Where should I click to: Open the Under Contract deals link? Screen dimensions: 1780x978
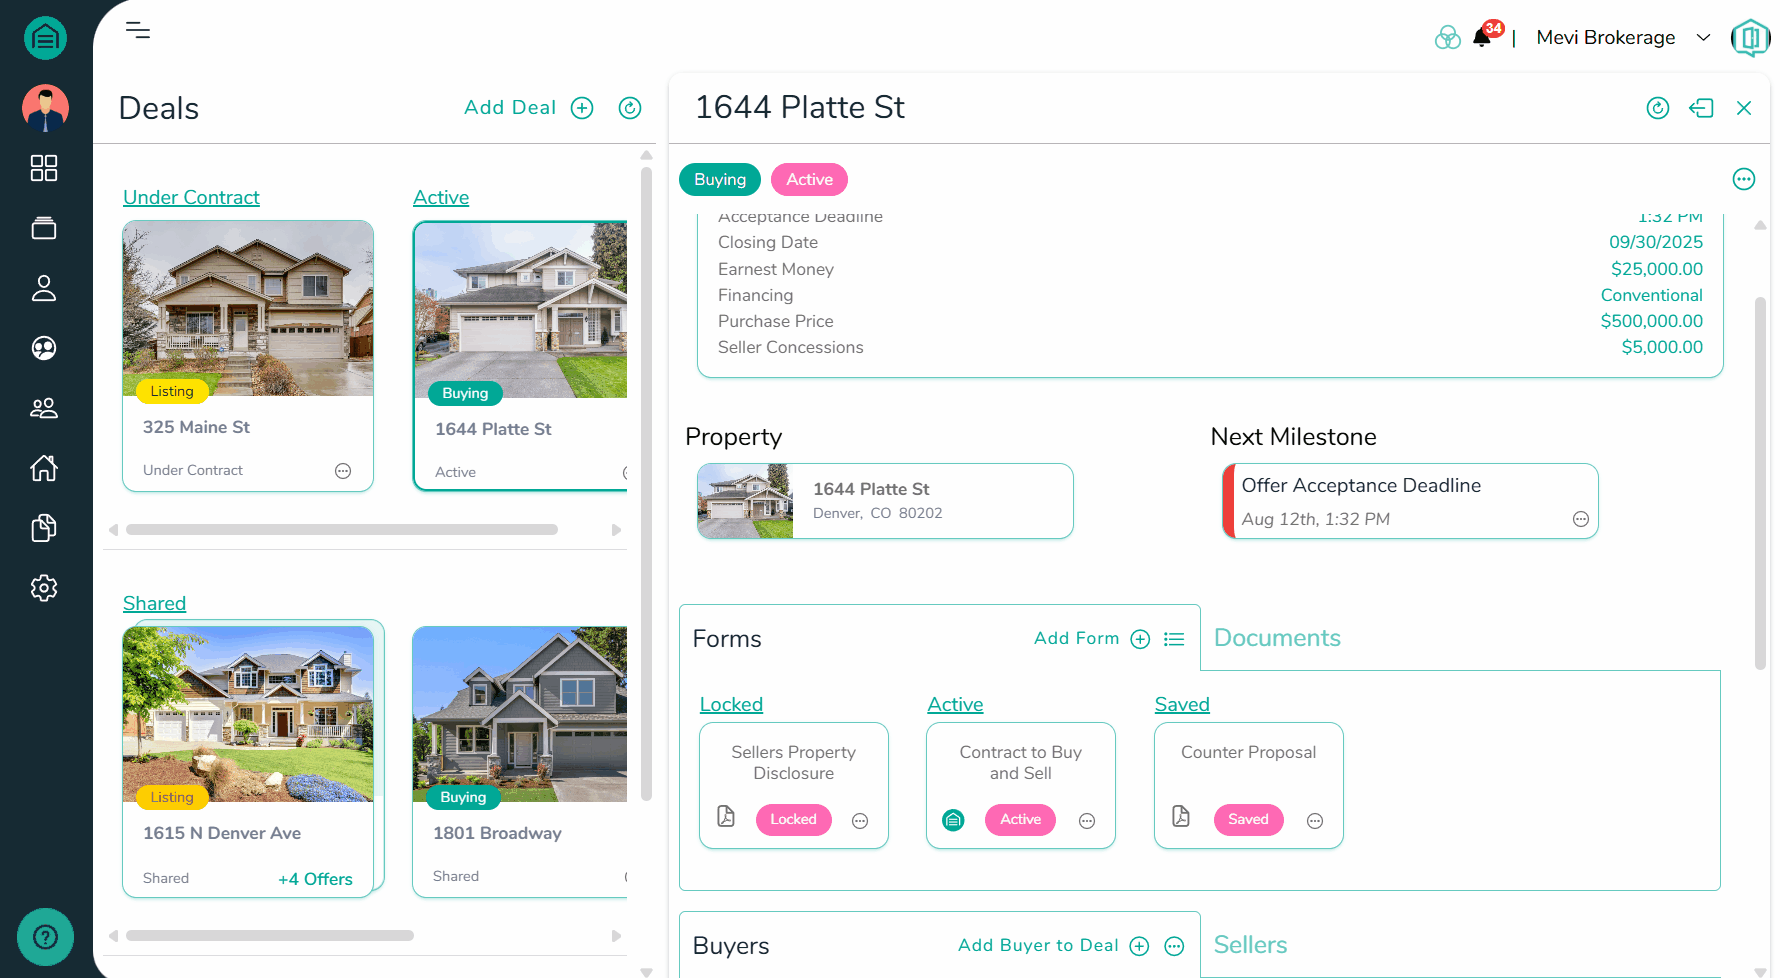point(191,198)
